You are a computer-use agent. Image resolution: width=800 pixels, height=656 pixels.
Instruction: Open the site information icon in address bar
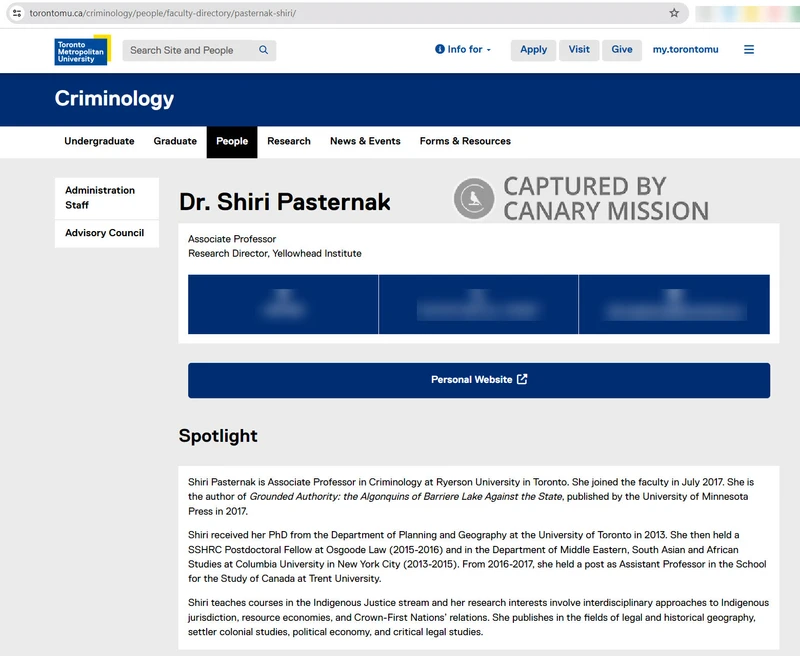pos(17,13)
